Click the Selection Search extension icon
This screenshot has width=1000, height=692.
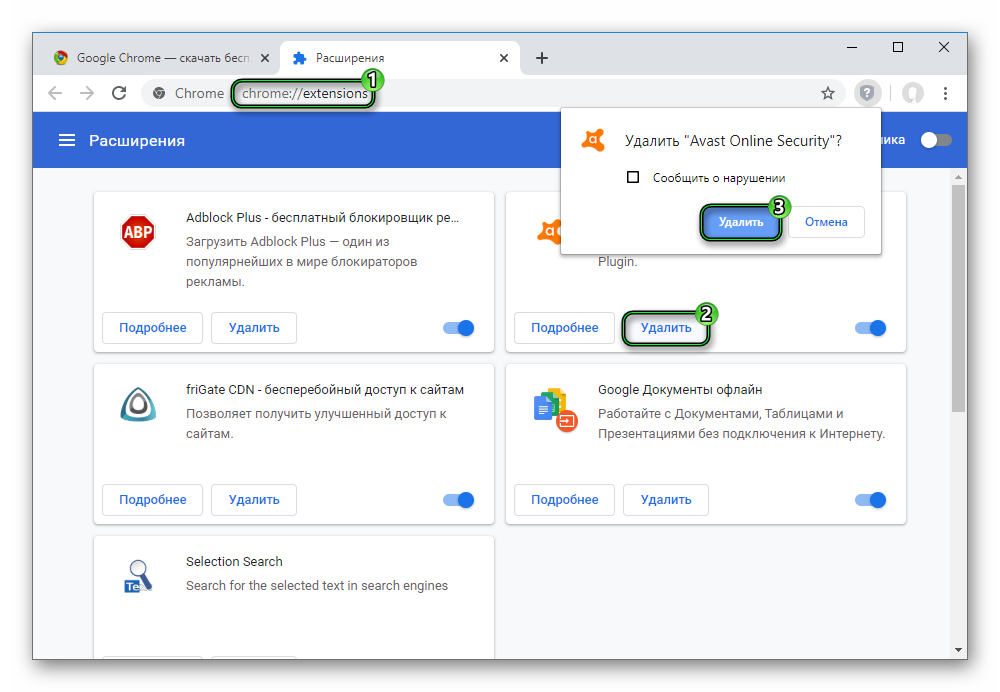(138, 576)
